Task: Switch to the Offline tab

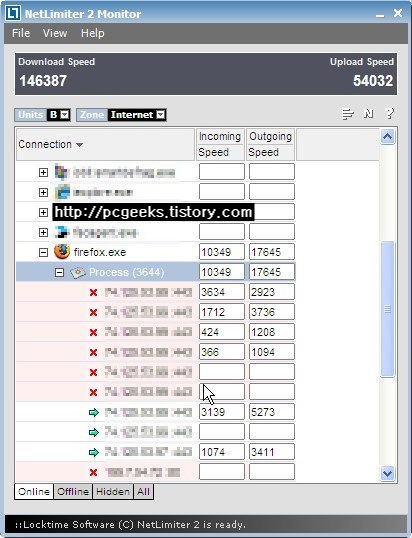Action: (x=73, y=492)
